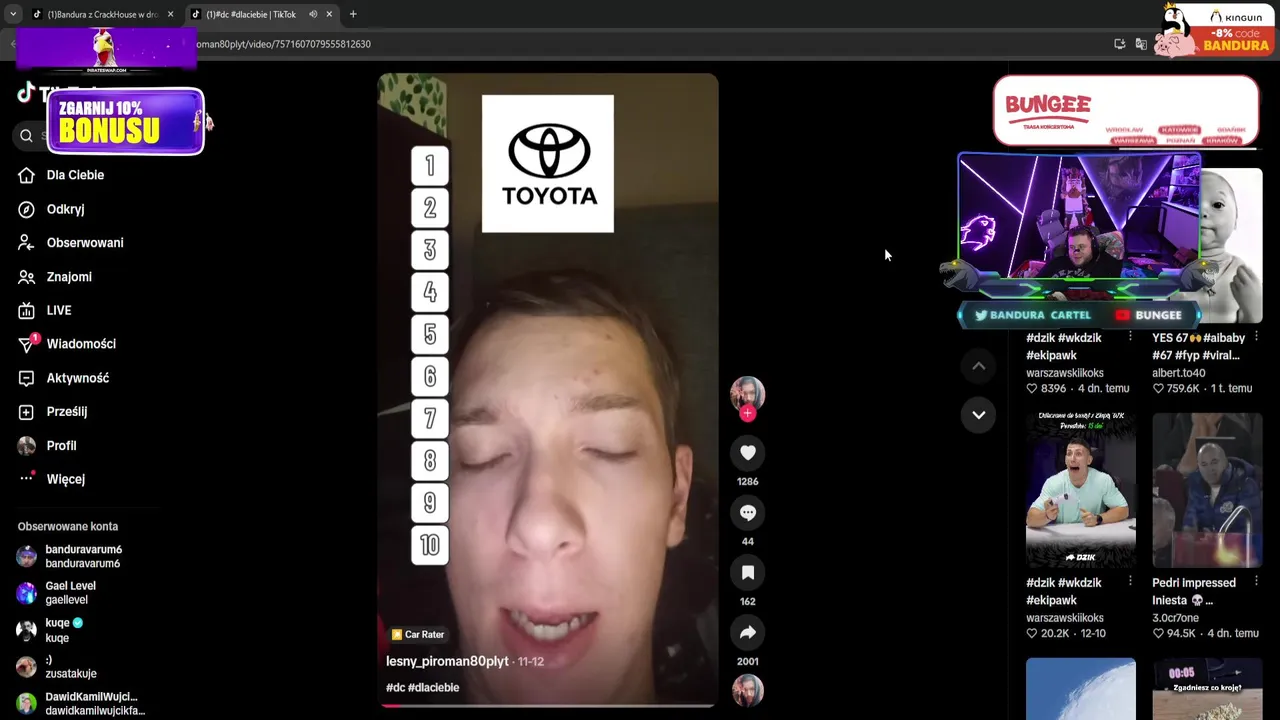Open the #dc hashtag
Viewport: 1280px width, 720px height.
click(x=395, y=688)
